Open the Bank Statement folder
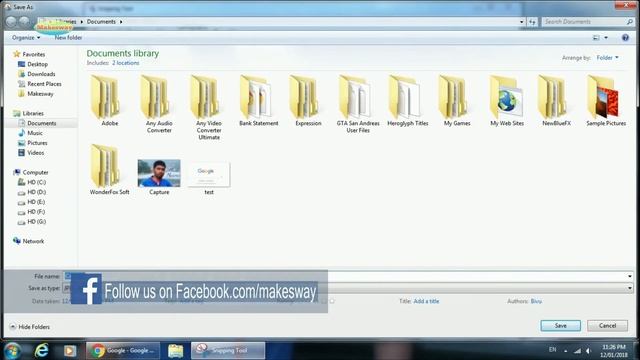Image resolution: width=640 pixels, height=360 pixels. pyautogui.click(x=258, y=100)
